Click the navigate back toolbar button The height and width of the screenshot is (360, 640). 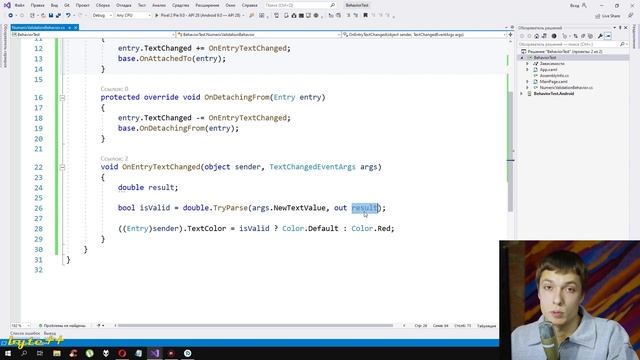click(11, 16)
